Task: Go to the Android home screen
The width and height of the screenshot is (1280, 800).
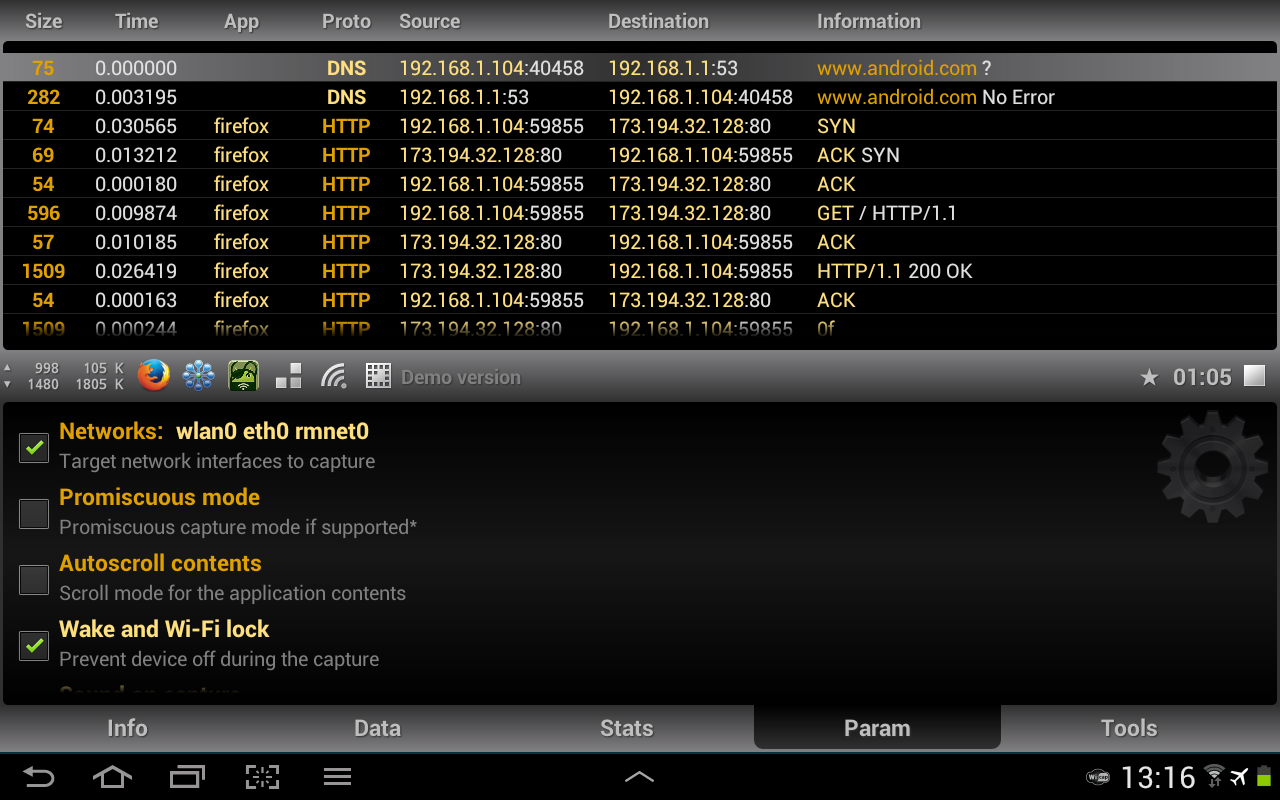Action: [112, 777]
